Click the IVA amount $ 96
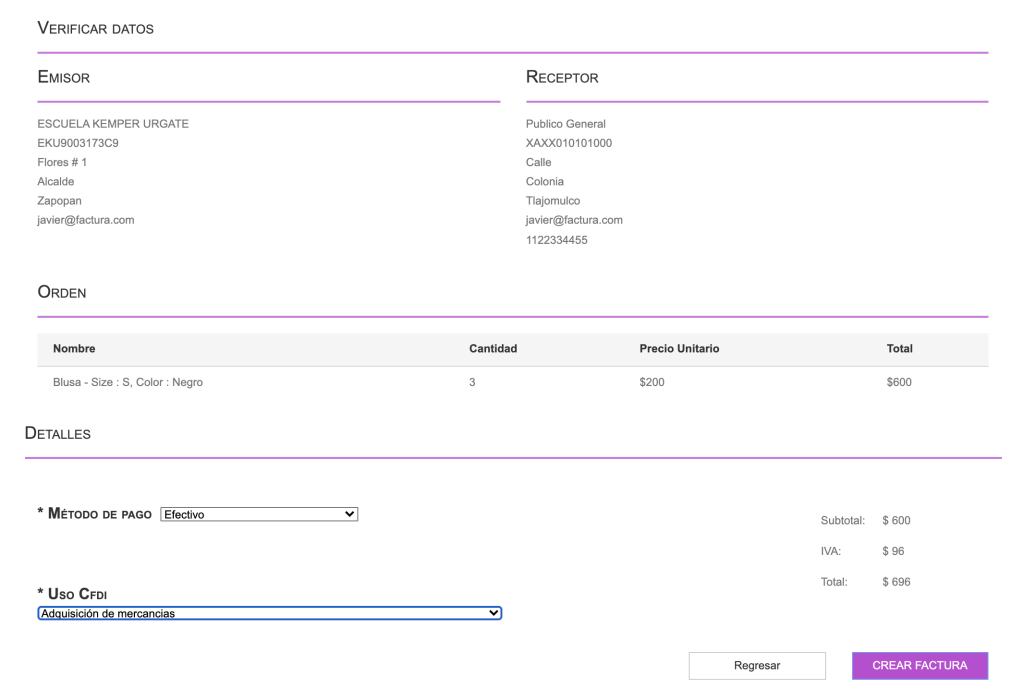This screenshot has width=1024, height=700. coord(893,551)
